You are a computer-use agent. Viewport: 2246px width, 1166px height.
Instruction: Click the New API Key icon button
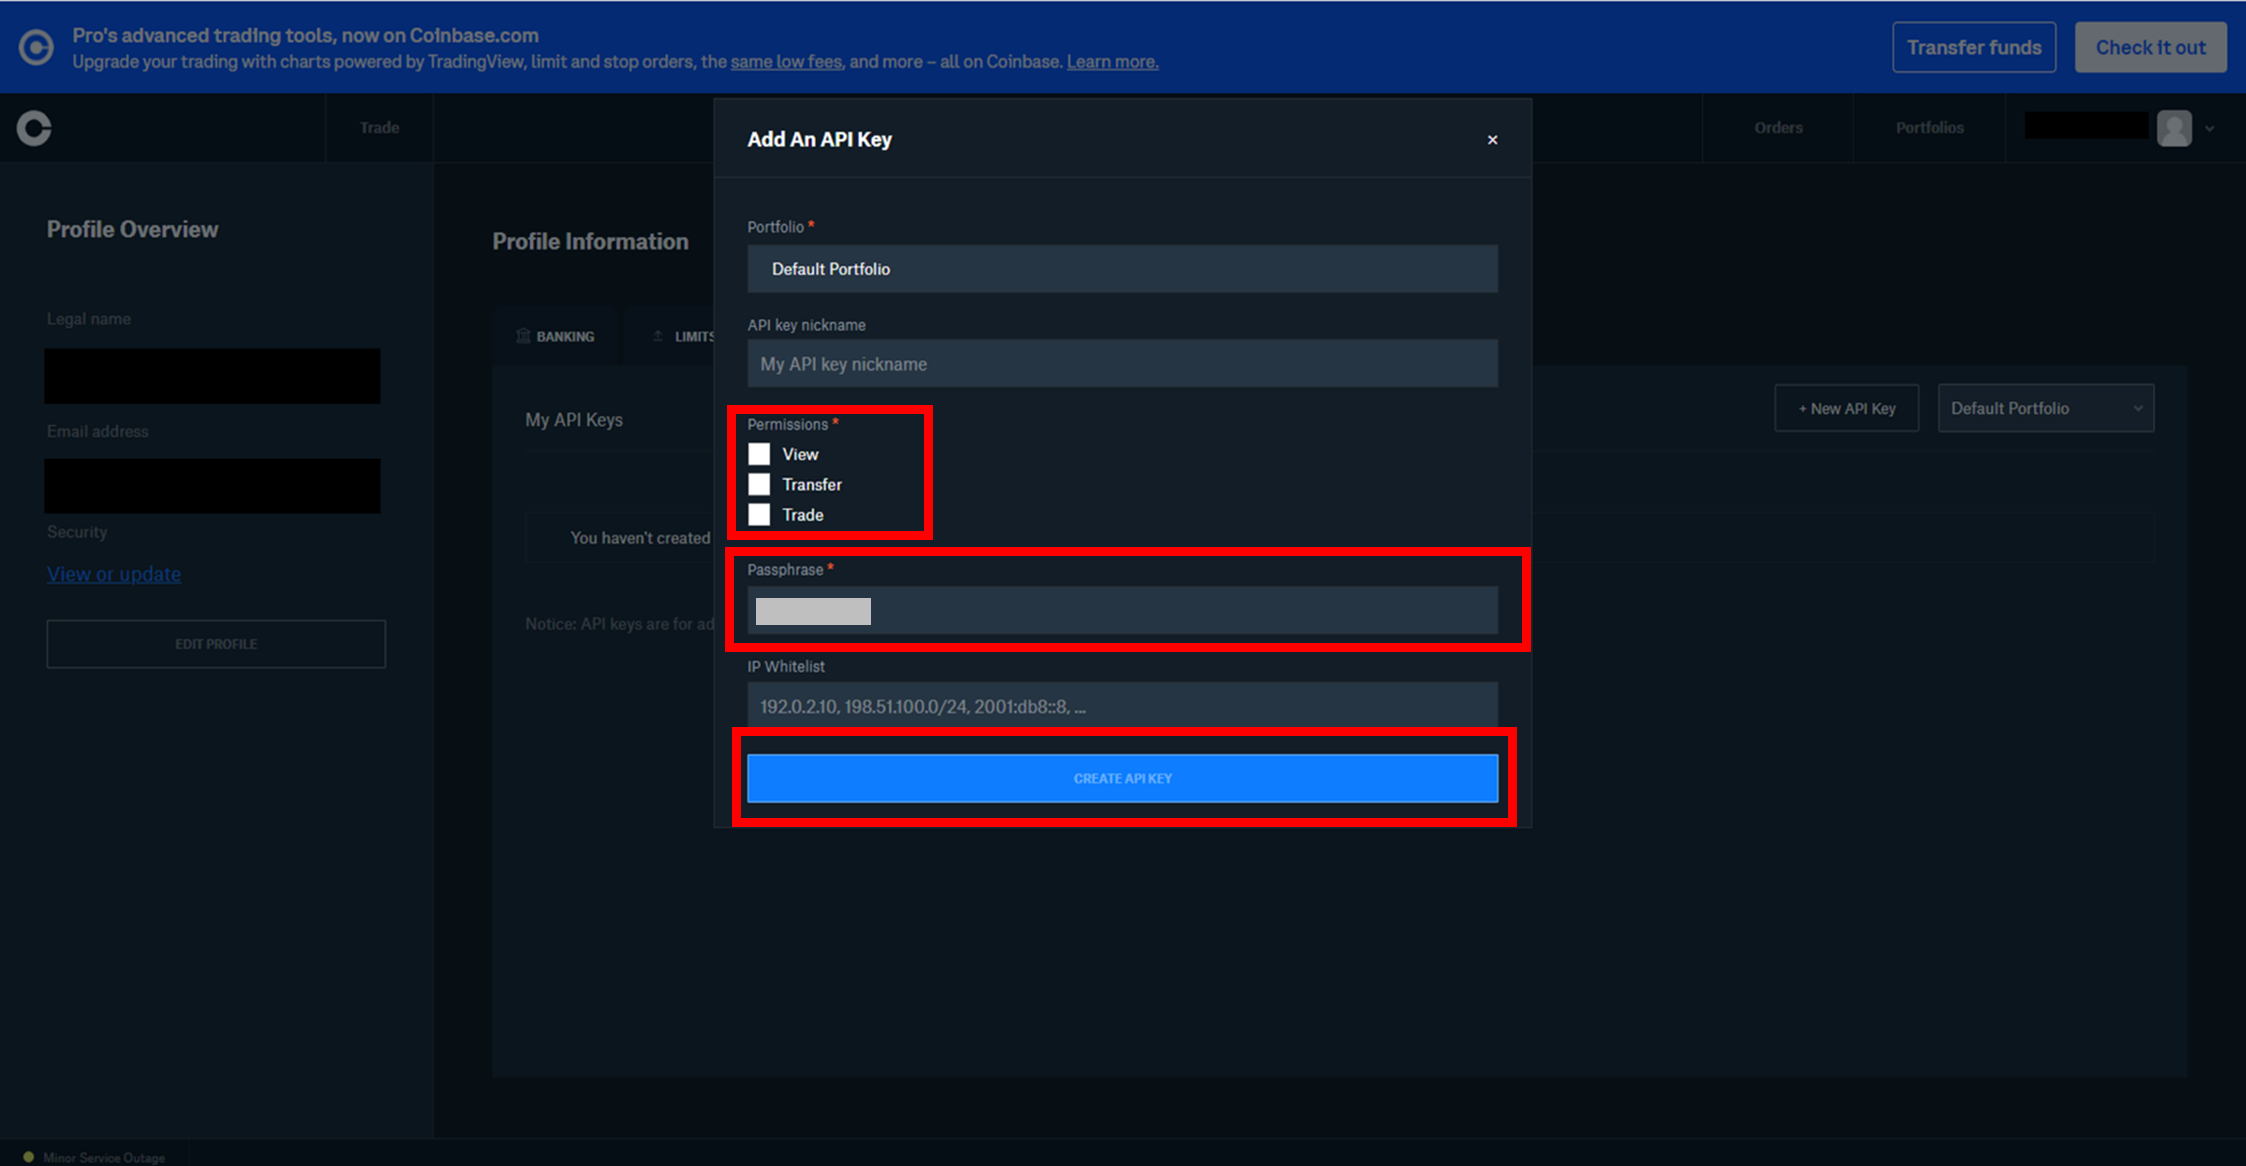[x=1846, y=408]
